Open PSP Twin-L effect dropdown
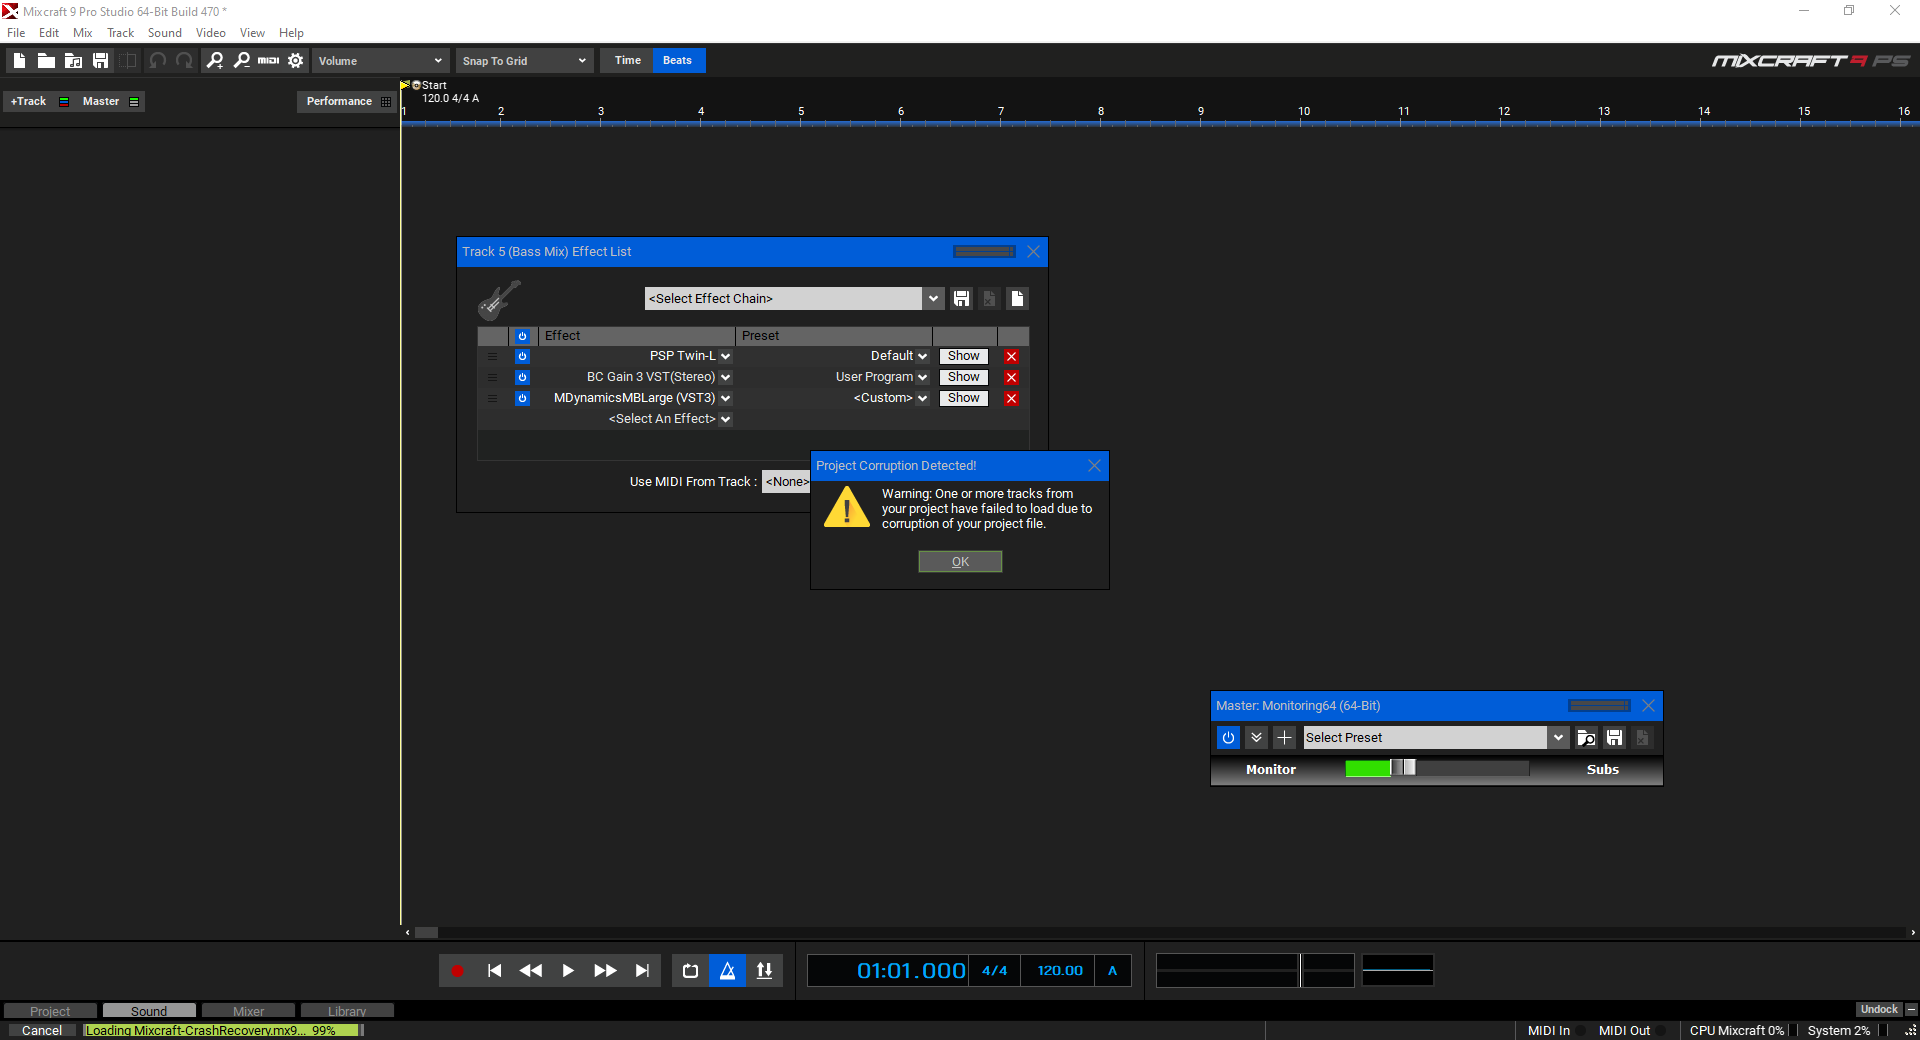The image size is (1920, 1040). 726,357
